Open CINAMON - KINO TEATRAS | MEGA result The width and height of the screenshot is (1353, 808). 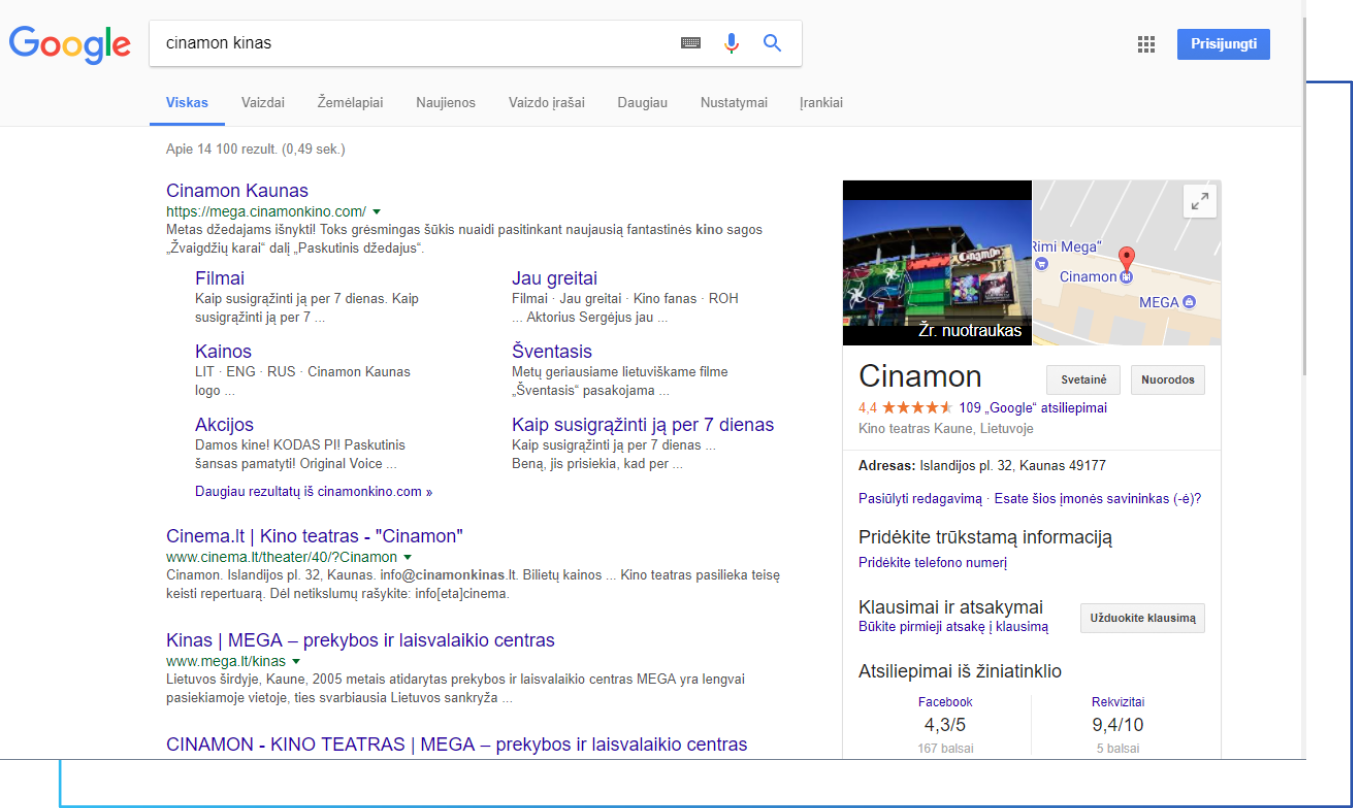pyautogui.click(x=457, y=744)
